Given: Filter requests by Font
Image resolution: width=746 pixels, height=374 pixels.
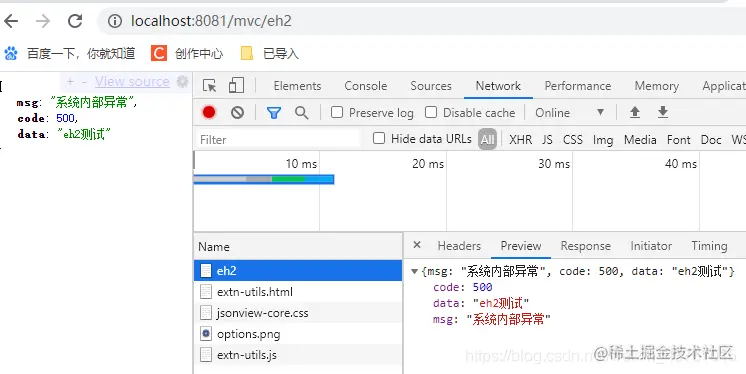Looking at the screenshot, I should [678, 139].
